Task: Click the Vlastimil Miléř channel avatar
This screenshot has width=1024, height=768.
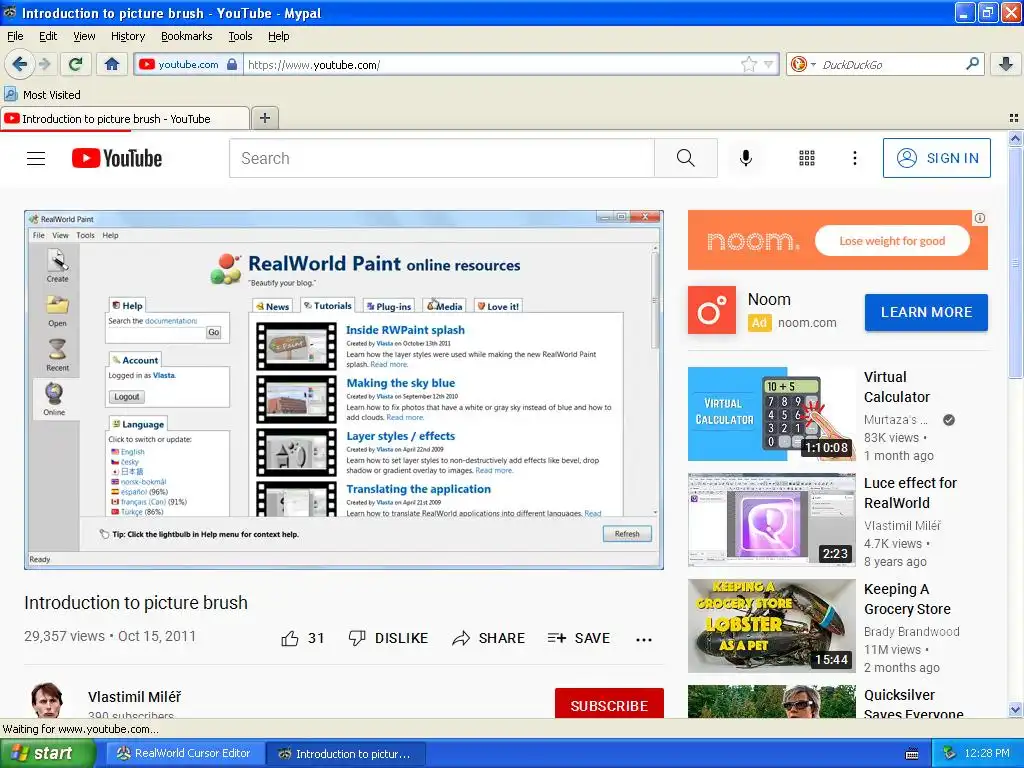Action: point(47,701)
